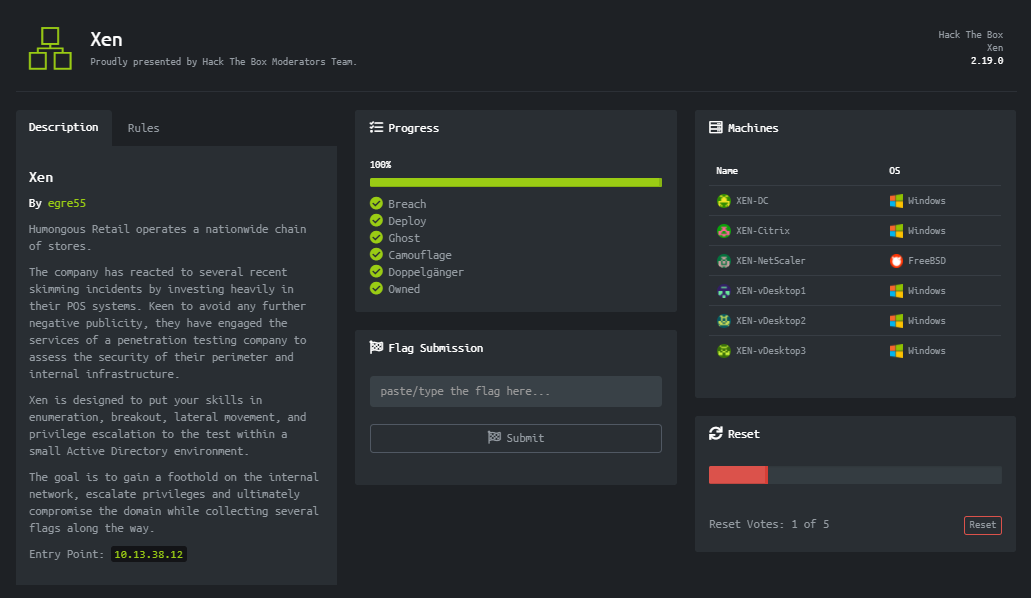1031x598 pixels.
Task: Click the flag paste input field
Action: point(515,391)
